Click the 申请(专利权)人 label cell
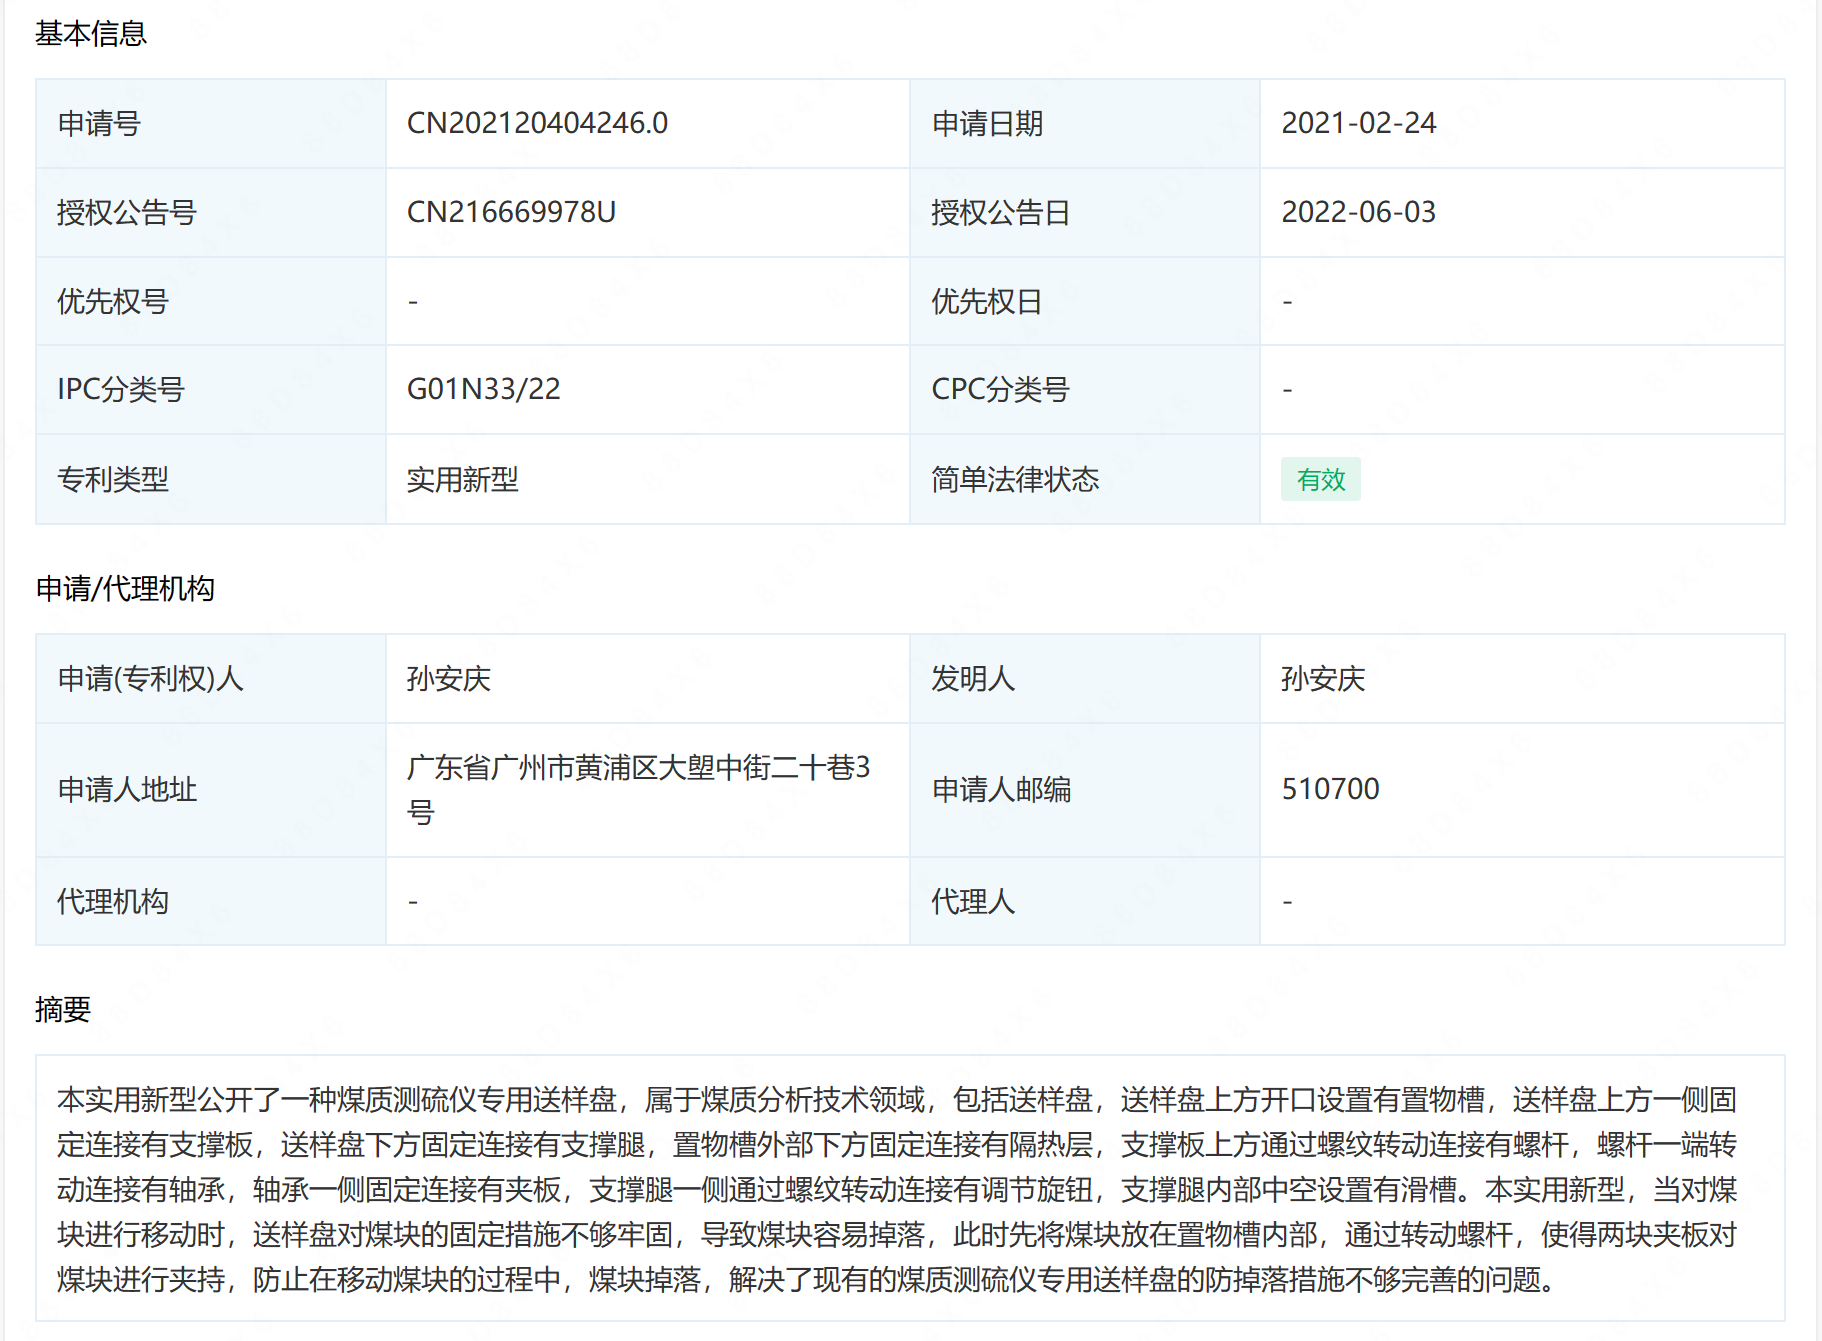The width and height of the screenshot is (1822, 1341). [211, 679]
